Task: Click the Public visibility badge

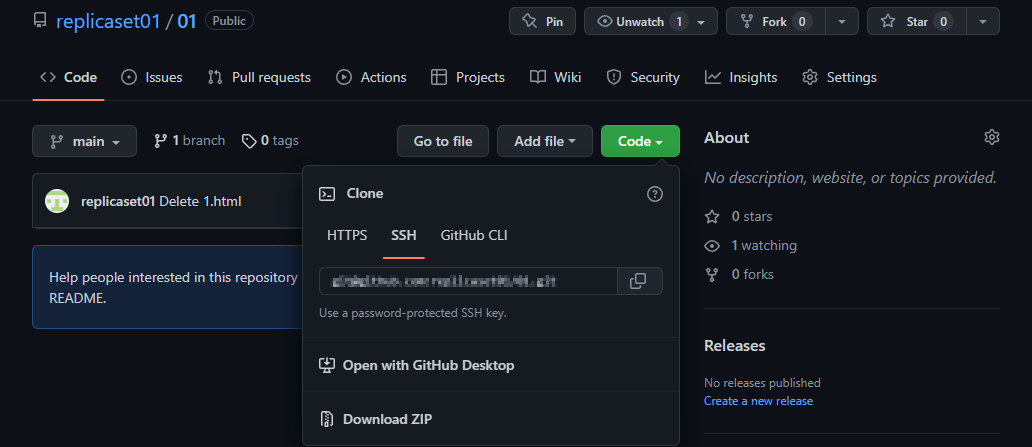Action: click(x=229, y=21)
